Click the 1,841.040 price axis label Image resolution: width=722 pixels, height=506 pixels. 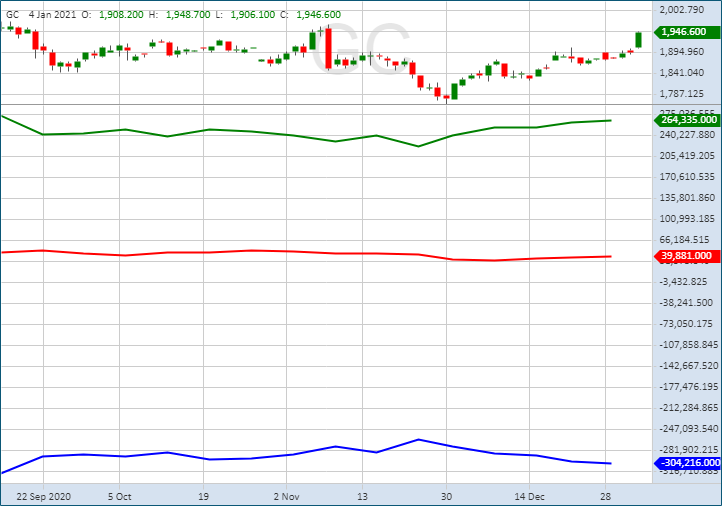point(682,73)
